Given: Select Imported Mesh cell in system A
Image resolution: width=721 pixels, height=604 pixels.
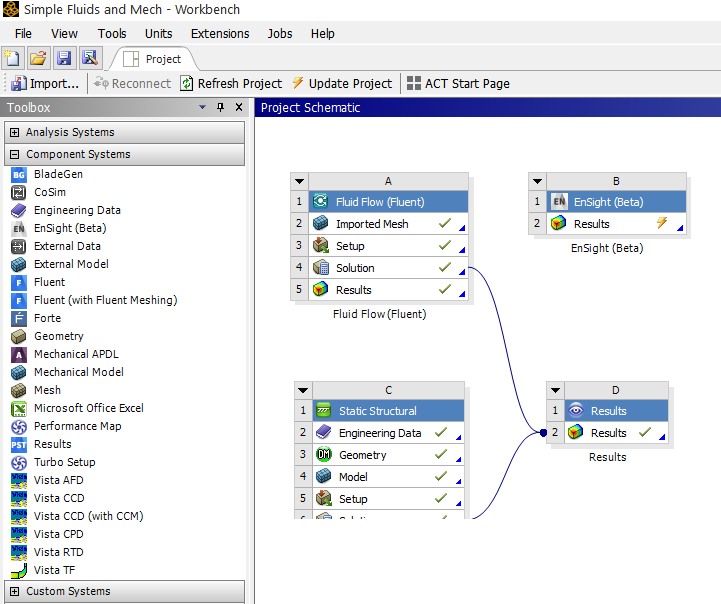Looking at the screenshot, I should pyautogui.click(x=388, y=224).
